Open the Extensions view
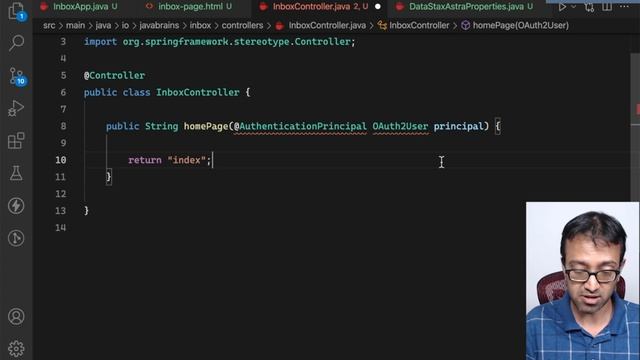Screen dimensions: 640x360 coord(16,141)
